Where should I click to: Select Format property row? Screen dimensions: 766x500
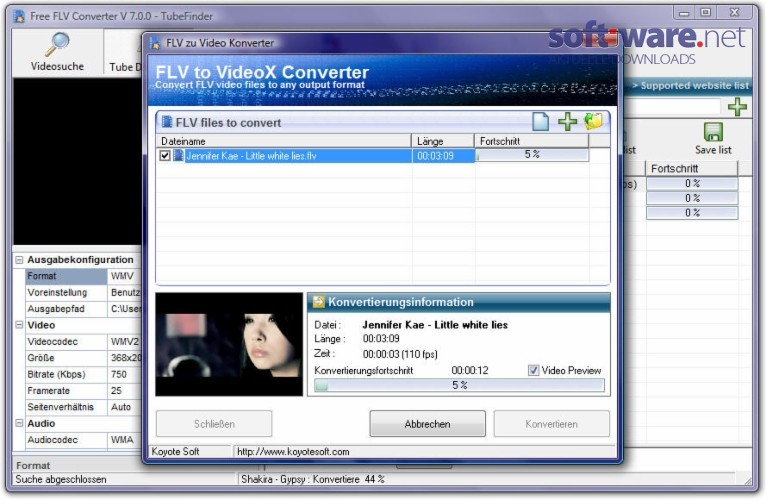pos(83,276)
